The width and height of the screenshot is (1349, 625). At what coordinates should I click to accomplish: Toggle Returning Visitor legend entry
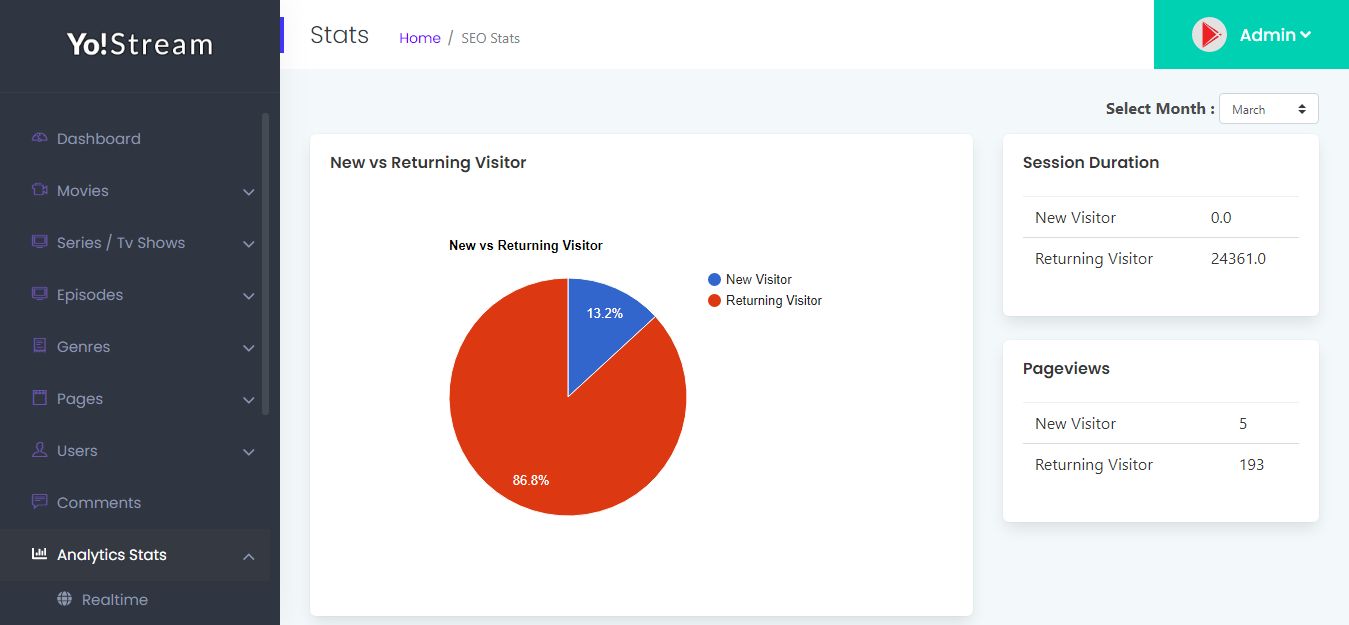tap(773, 301)
